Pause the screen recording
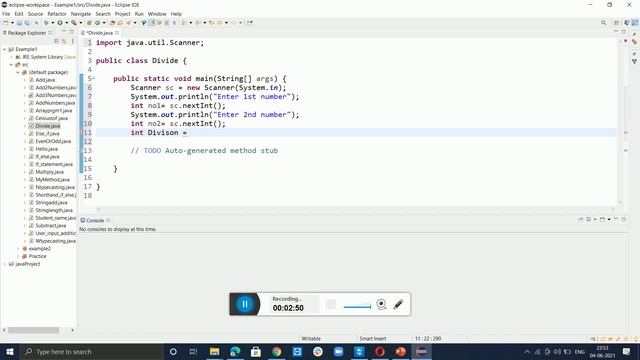The height and width of the screenshot is (360, 640). click(x=245, y=304)
